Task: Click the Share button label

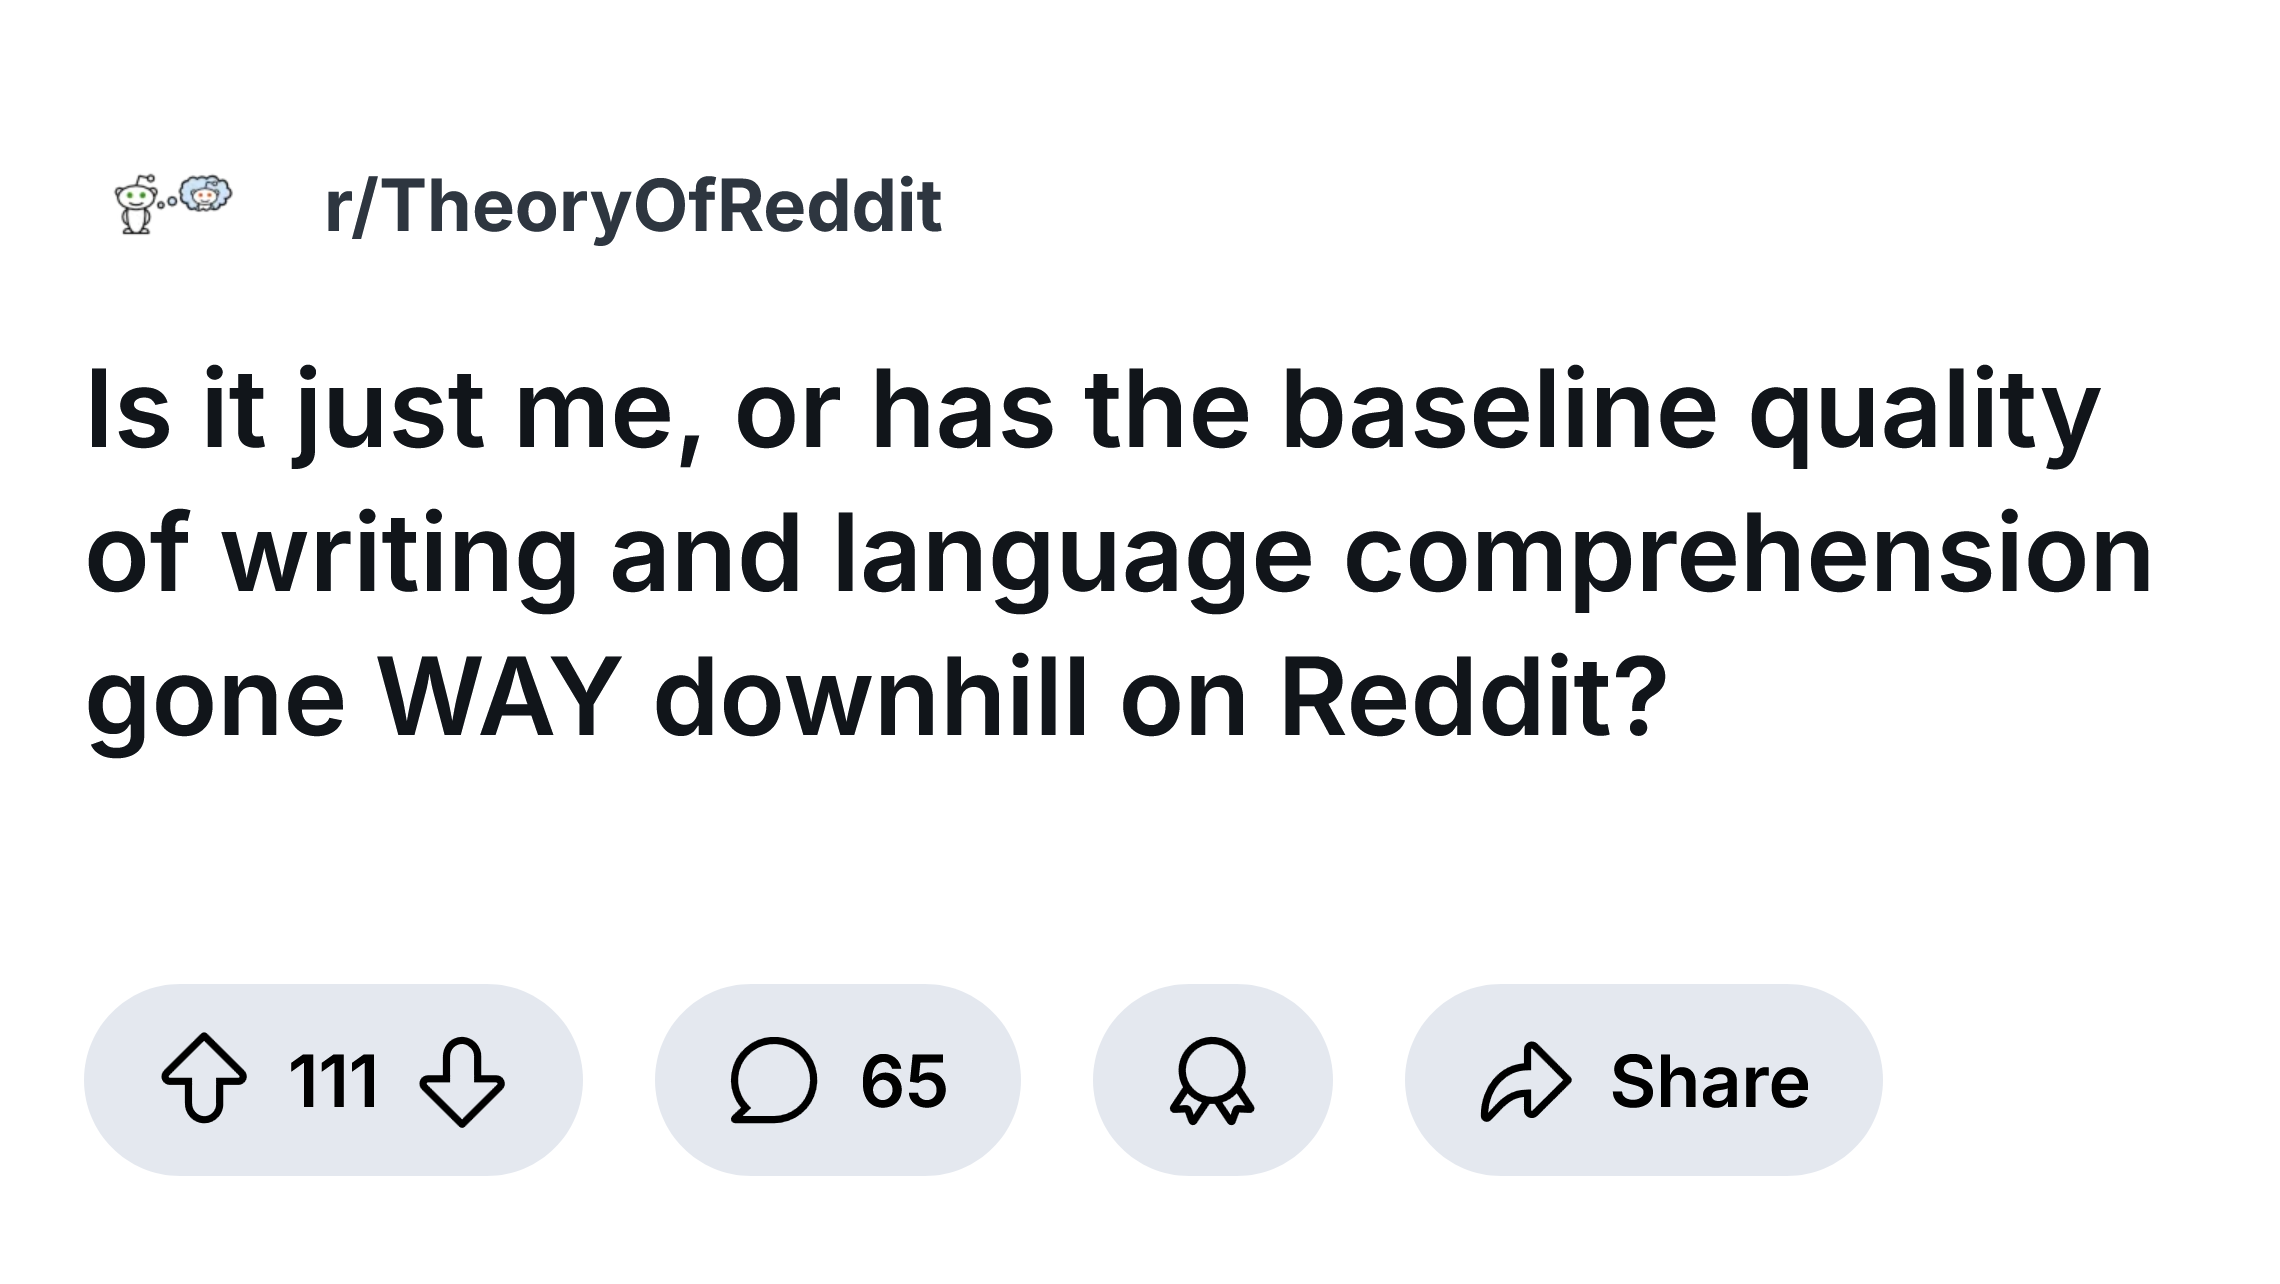Action: (1709, 1081)
